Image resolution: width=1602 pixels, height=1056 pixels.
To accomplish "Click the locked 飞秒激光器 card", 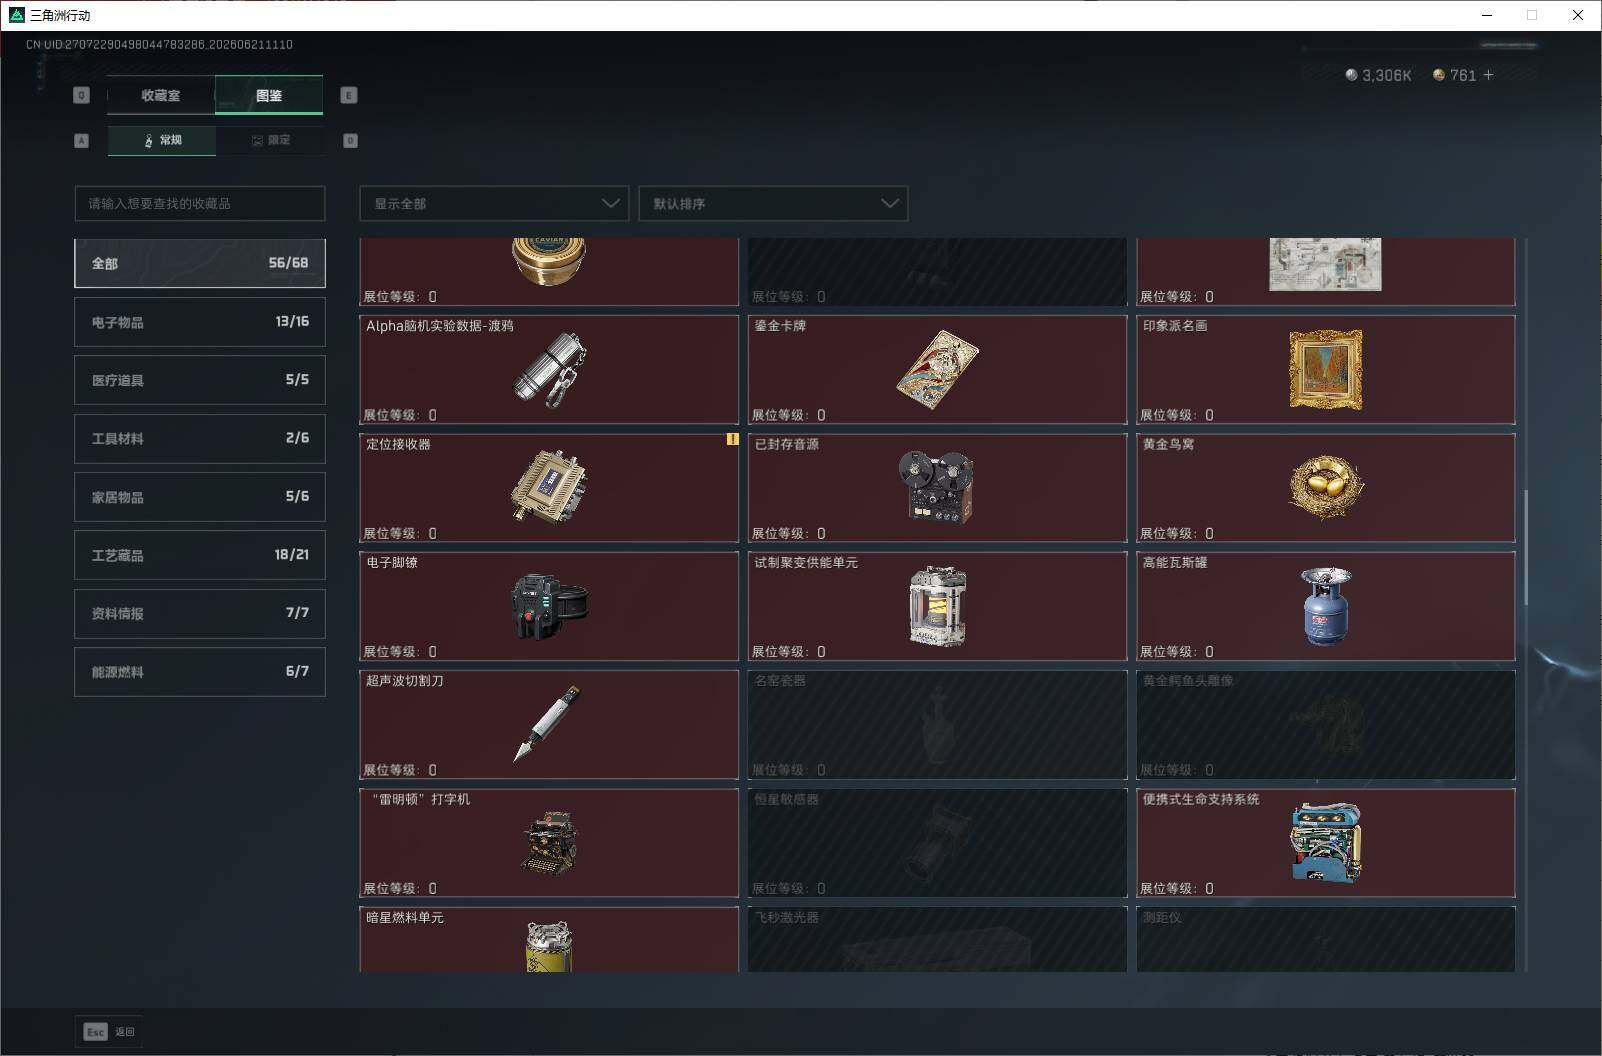I will click(x=937, y=939).
